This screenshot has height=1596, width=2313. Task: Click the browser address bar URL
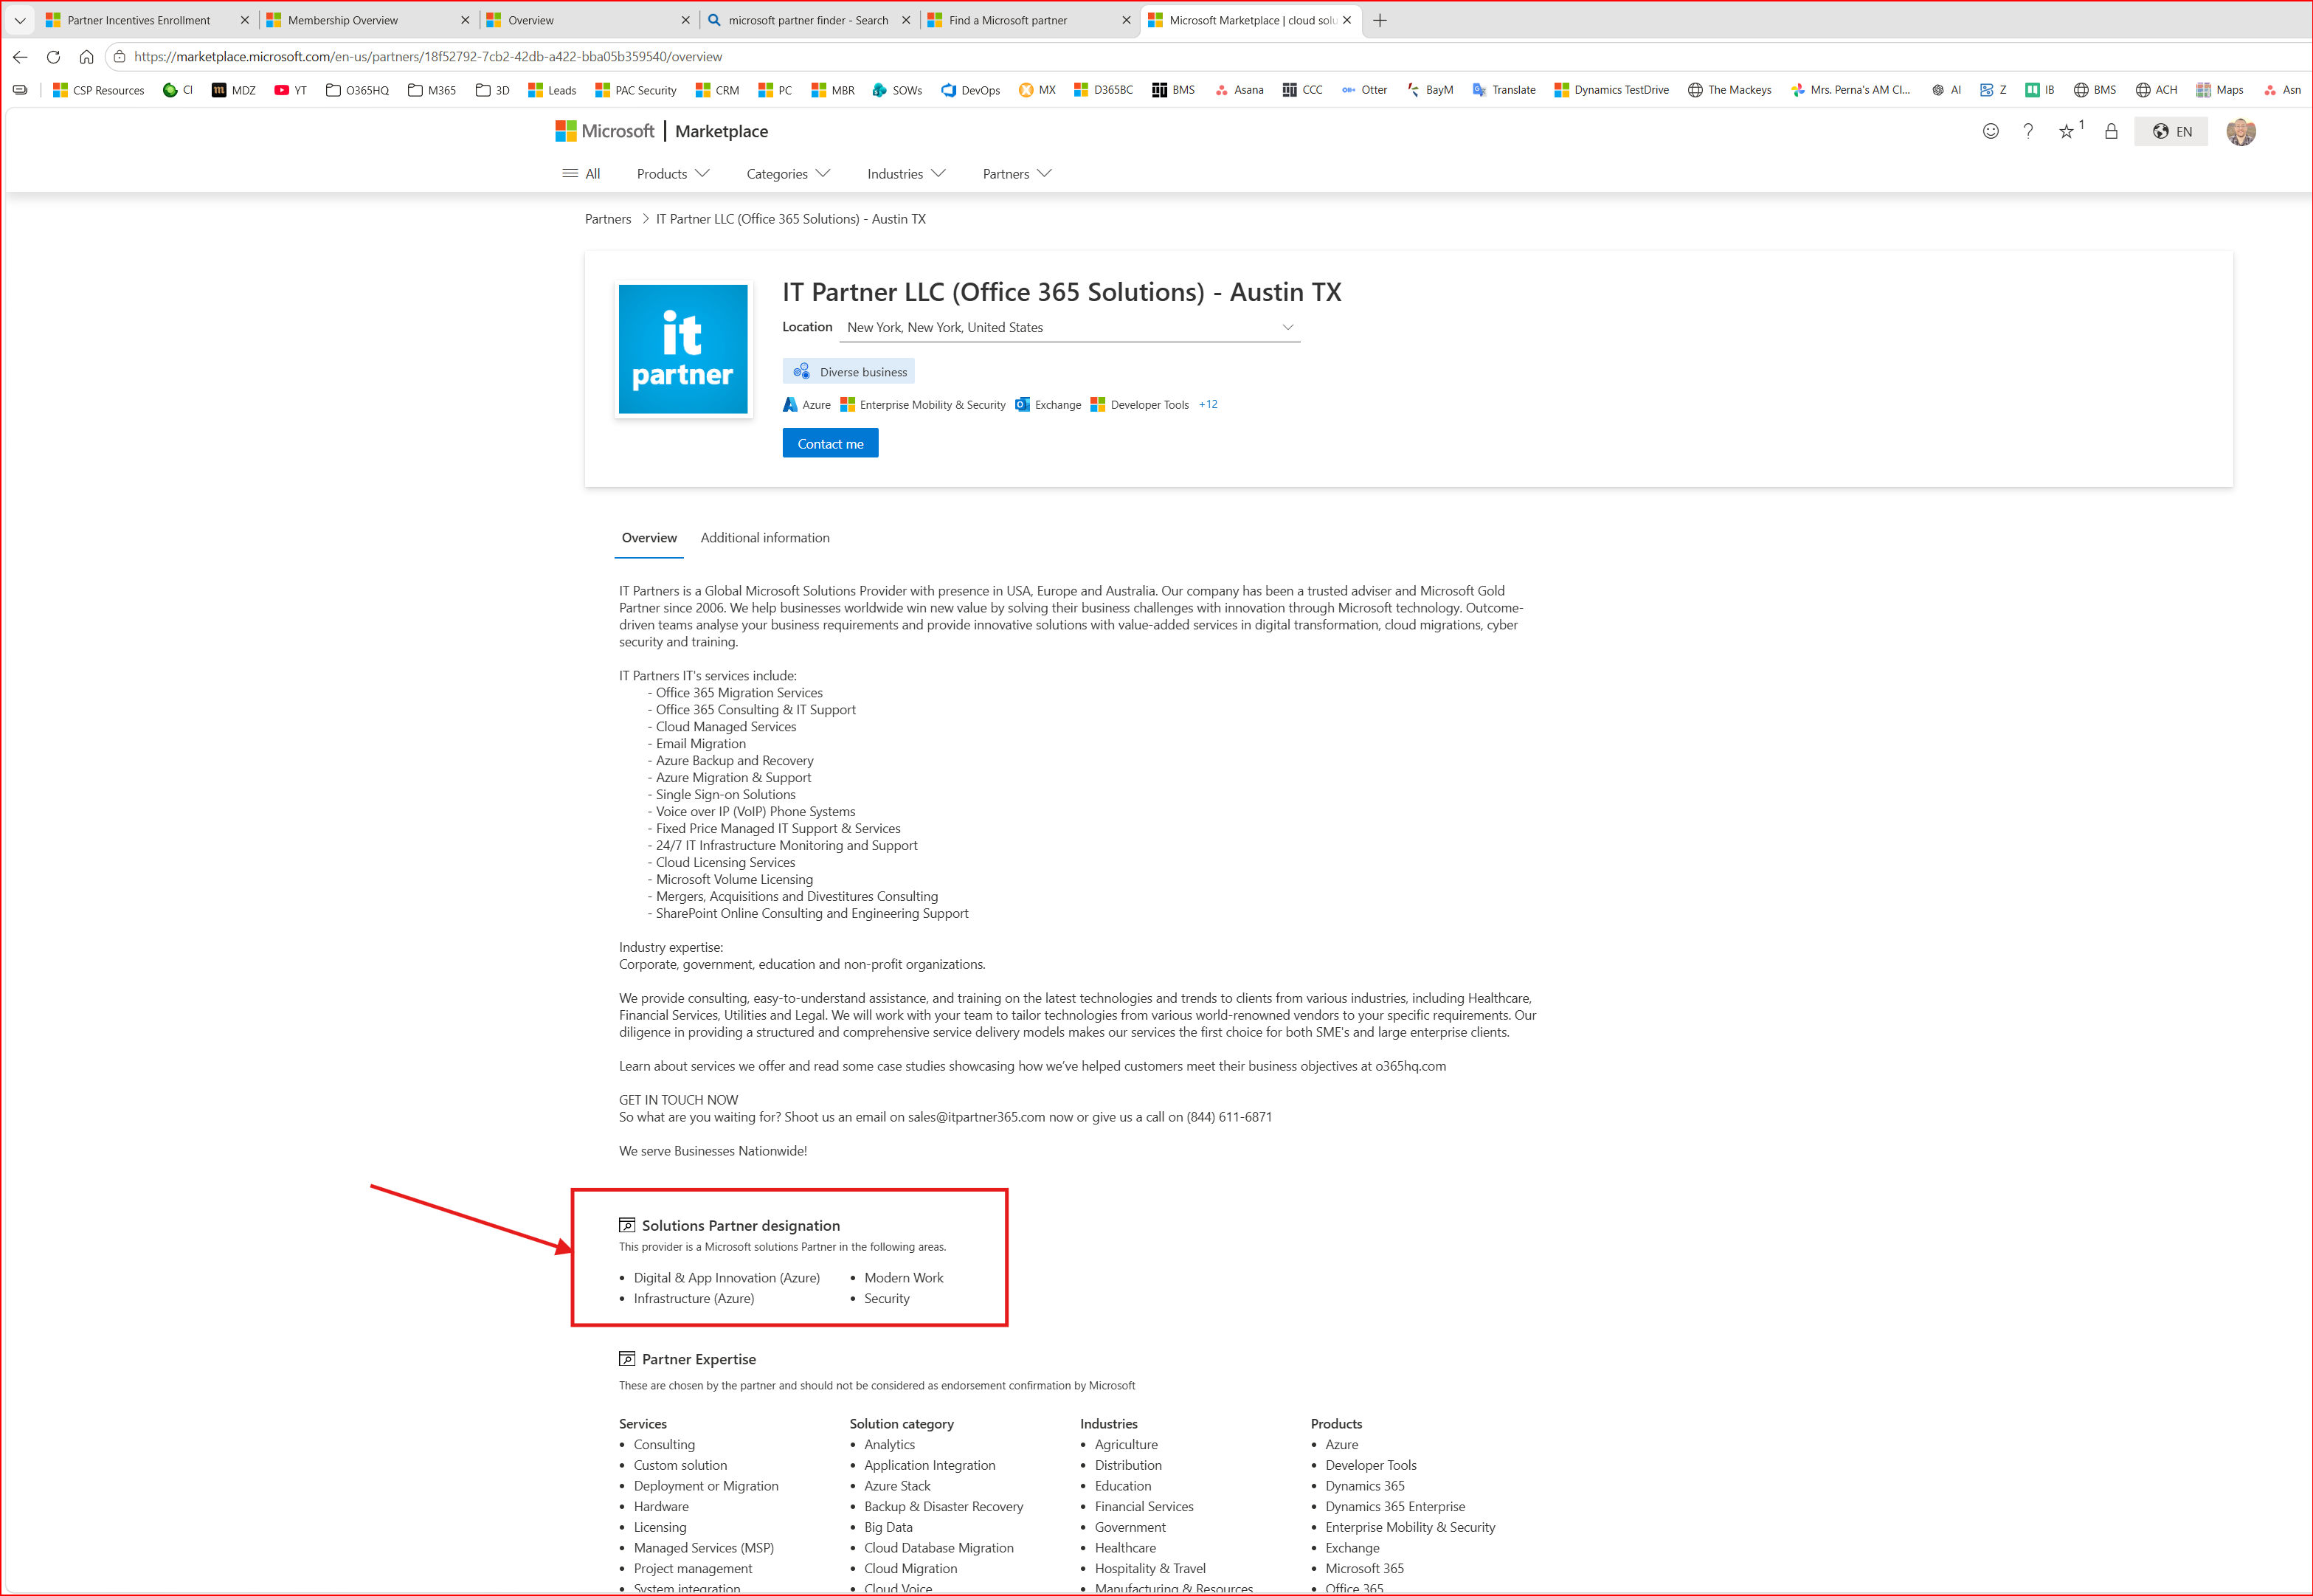pyautogui.click(x=428, y=57)
